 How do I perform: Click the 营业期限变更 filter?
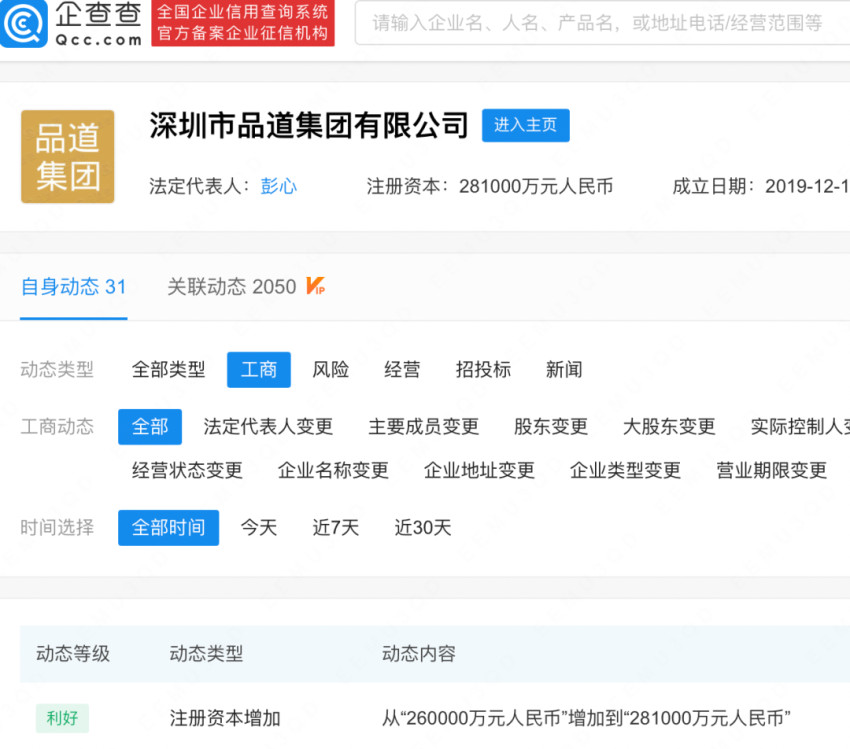tap(770, 470)
